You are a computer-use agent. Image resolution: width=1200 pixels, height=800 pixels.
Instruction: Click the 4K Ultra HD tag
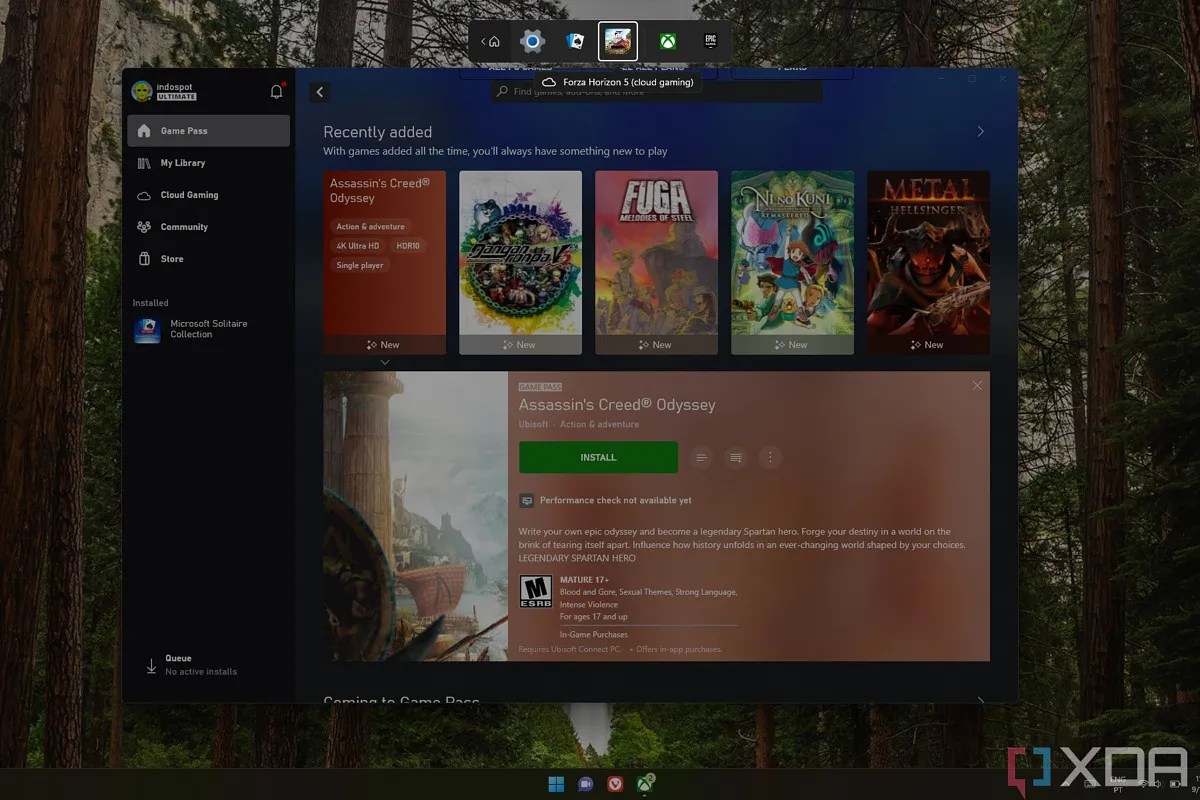358,246
